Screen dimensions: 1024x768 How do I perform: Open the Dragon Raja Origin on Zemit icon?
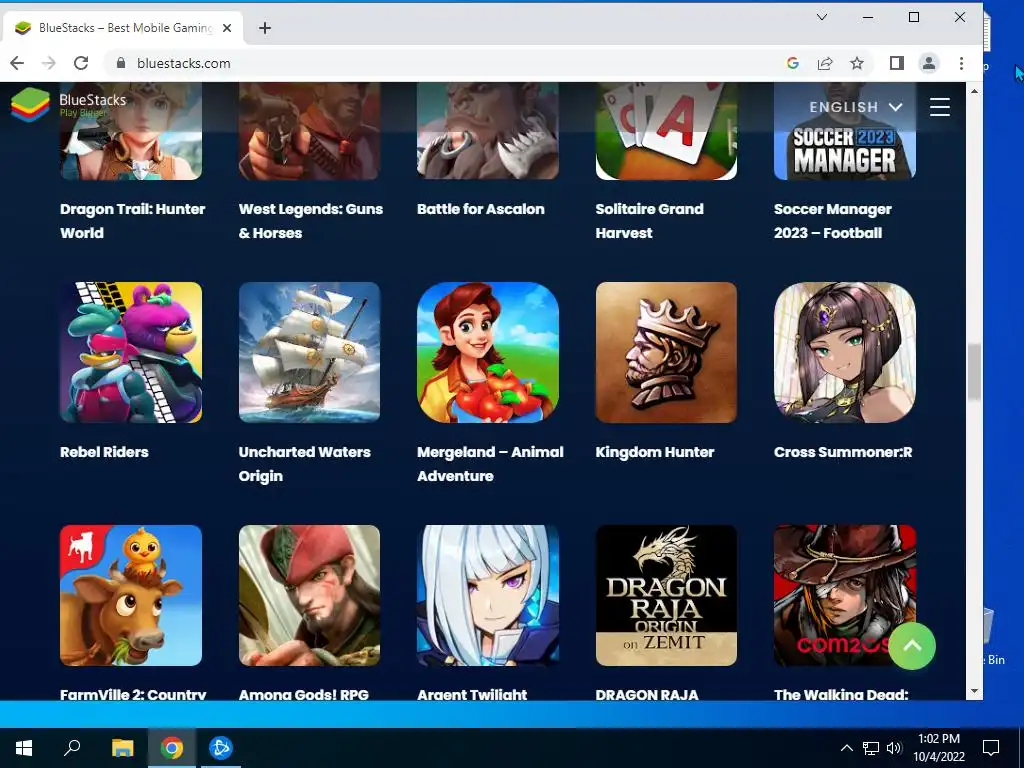pos(666,596)
